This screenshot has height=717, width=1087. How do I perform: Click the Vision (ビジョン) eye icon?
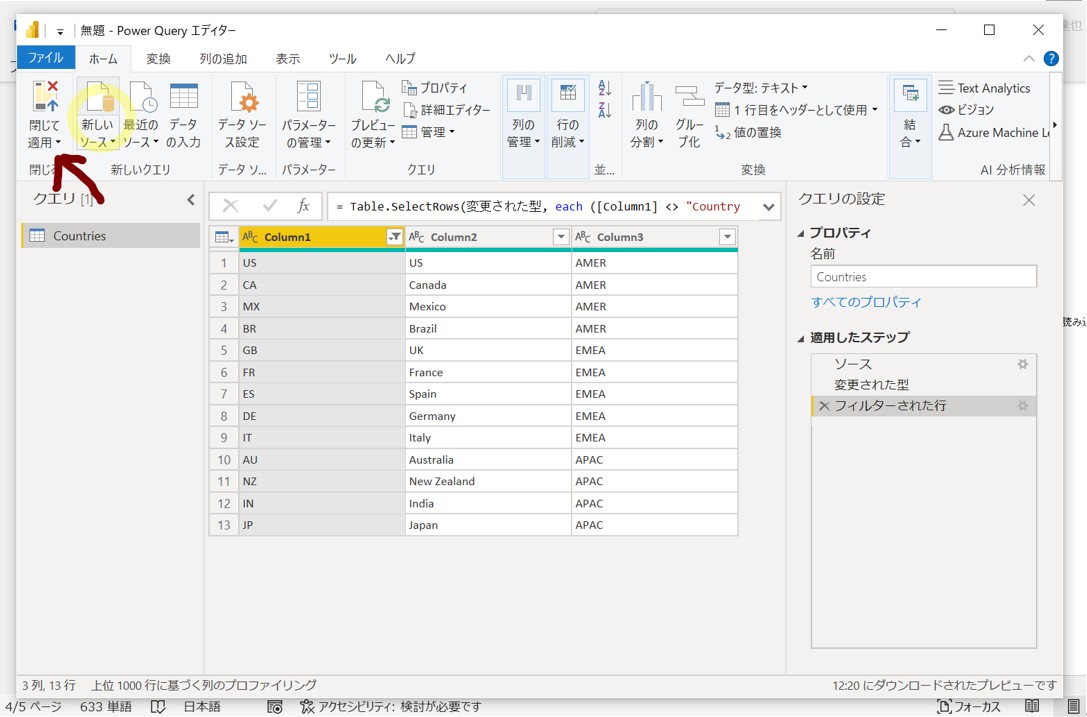(x=946, y=110)
